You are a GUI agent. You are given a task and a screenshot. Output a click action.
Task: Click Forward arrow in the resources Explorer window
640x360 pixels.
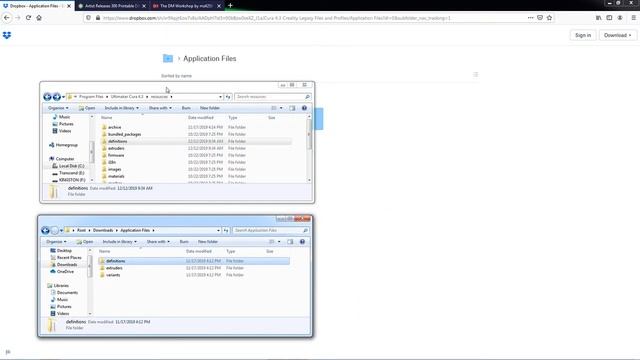pos(57,97)
